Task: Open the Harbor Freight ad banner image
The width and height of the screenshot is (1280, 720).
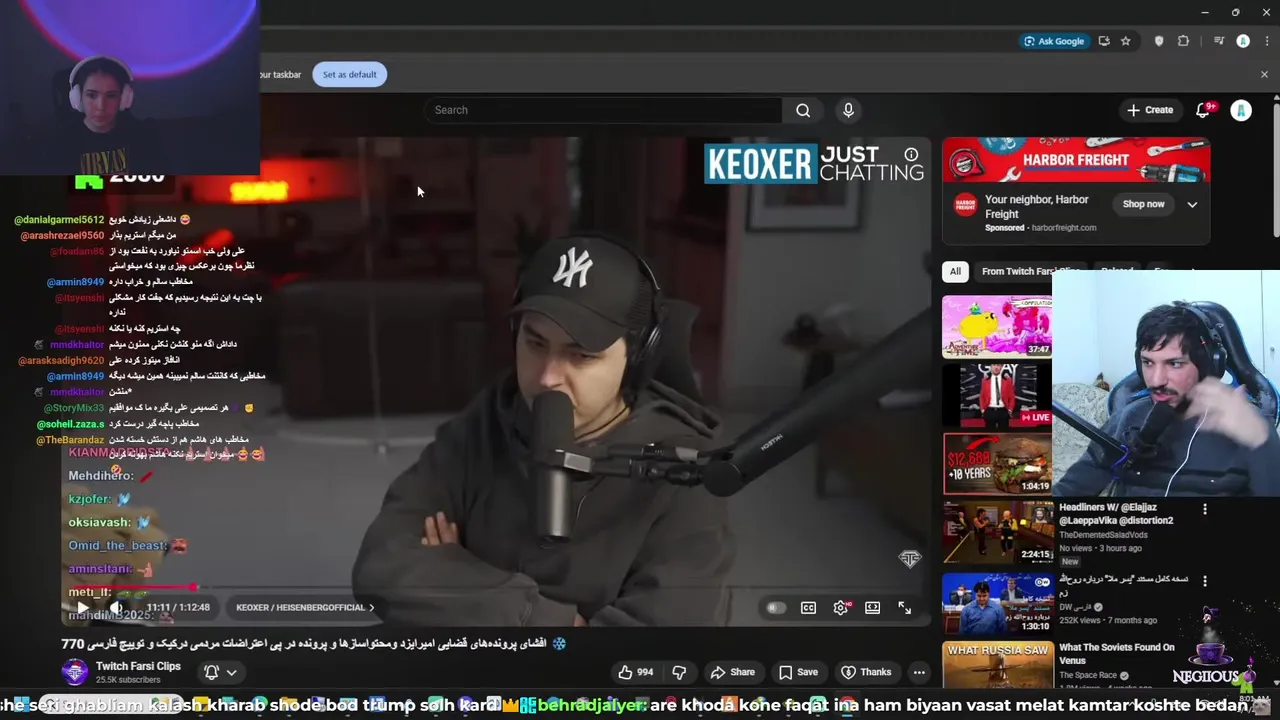Action: (x=1076, y=160)
